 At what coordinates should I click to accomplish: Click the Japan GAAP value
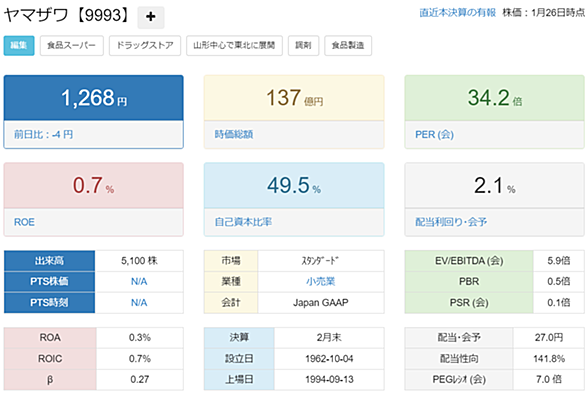321,302
